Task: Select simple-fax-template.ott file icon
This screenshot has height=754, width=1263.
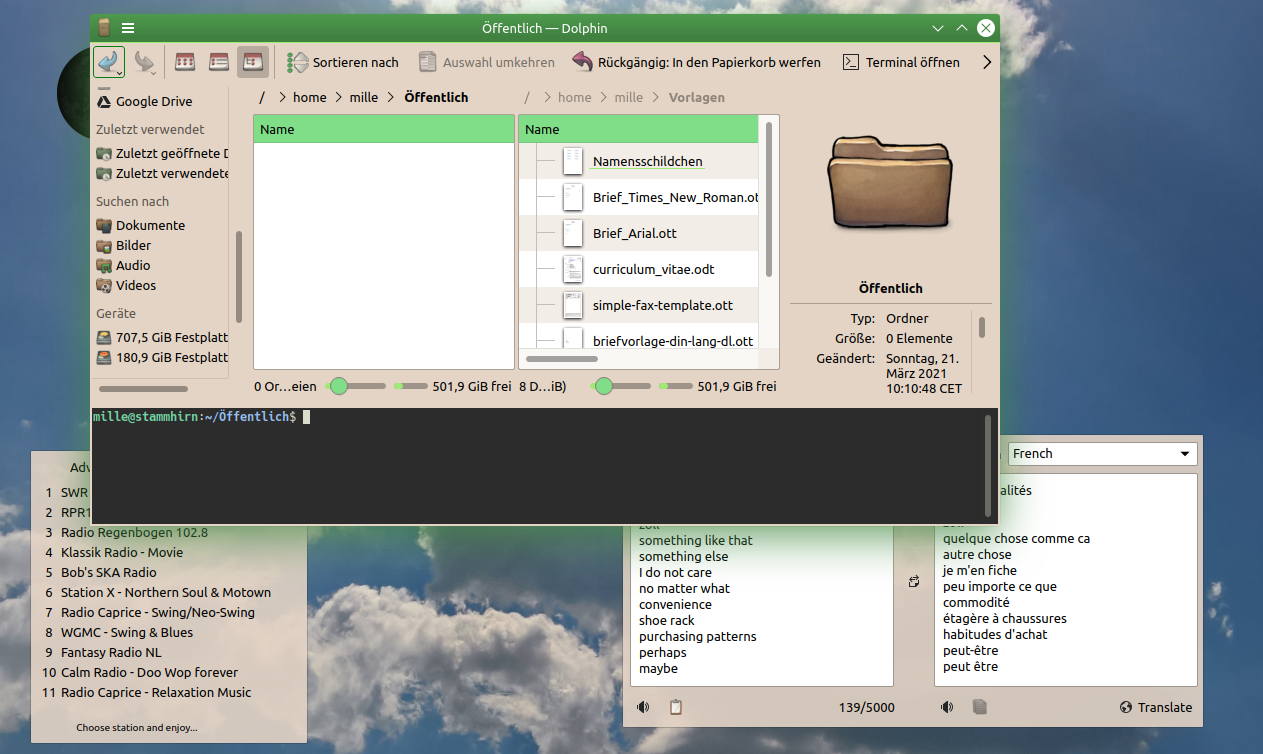Action: (573, 305)
